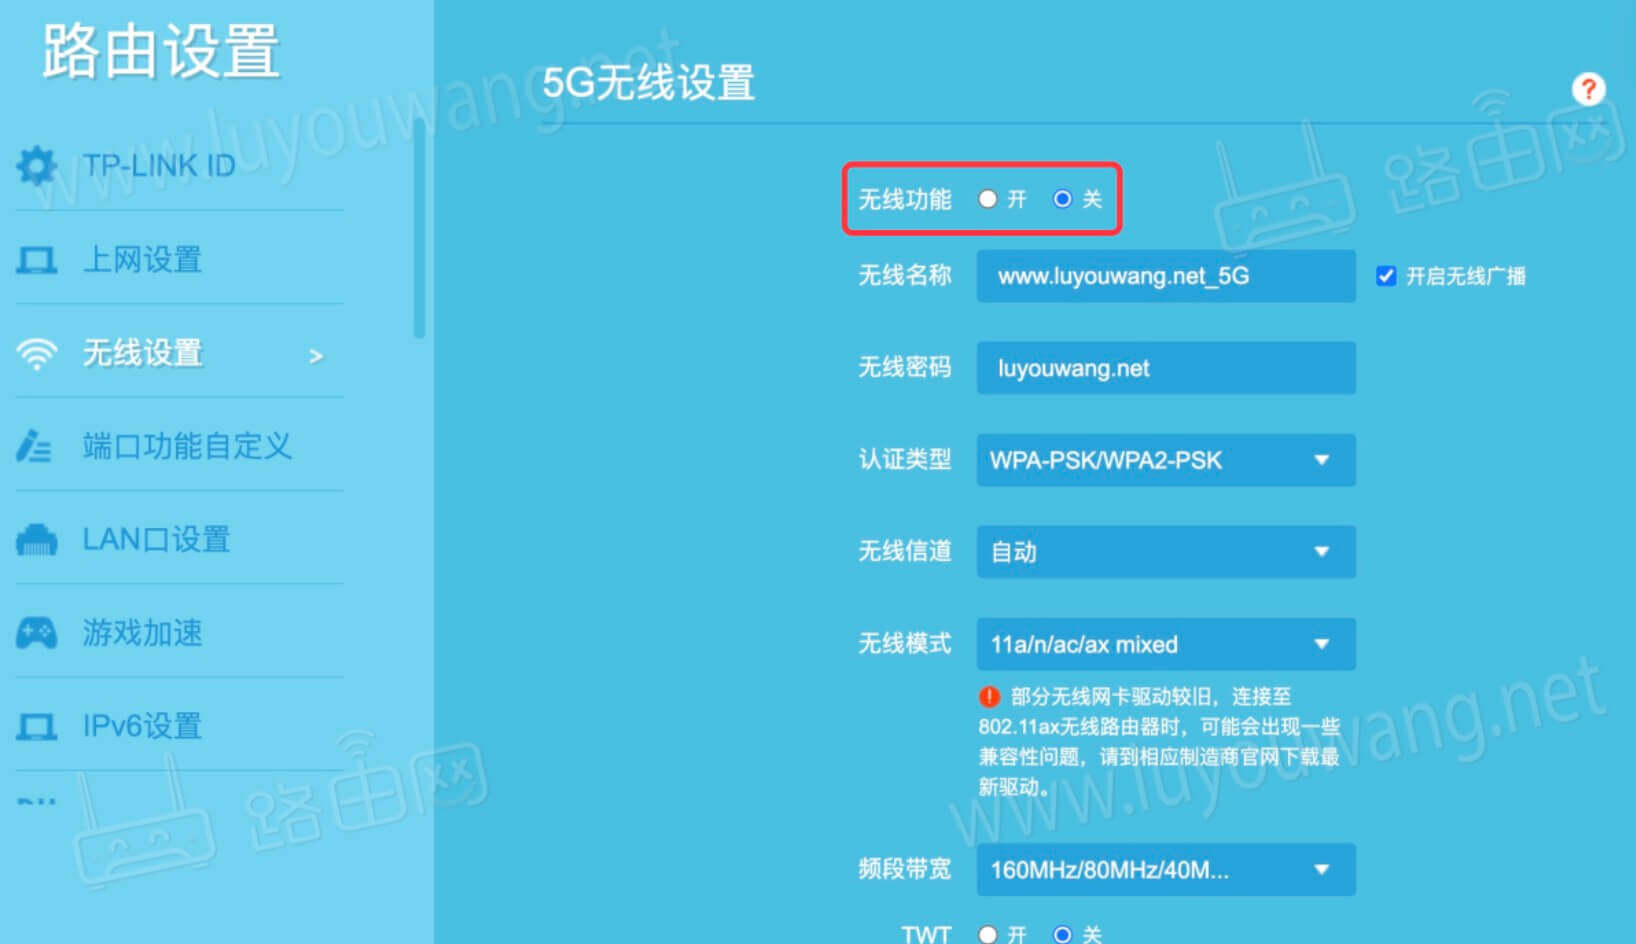Go to the 游戏加速 section

point(143,633)
